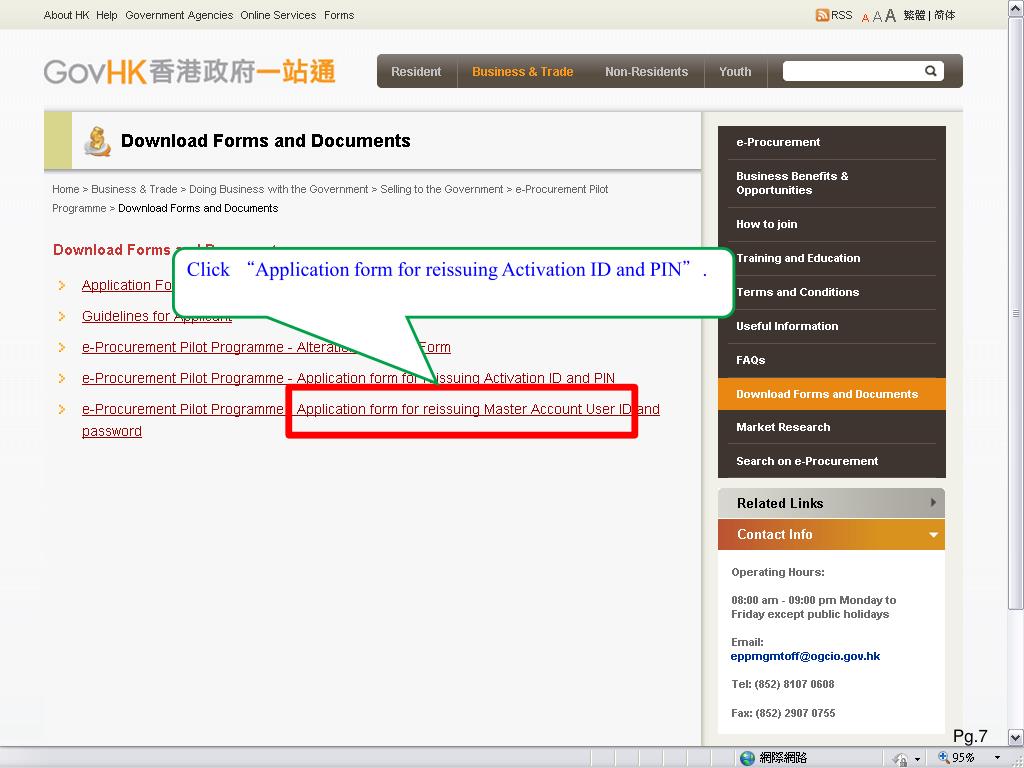Open reissuing Activation ID and PIN form
This screenshot has width=1024, height=768.
tap(348, 378)
